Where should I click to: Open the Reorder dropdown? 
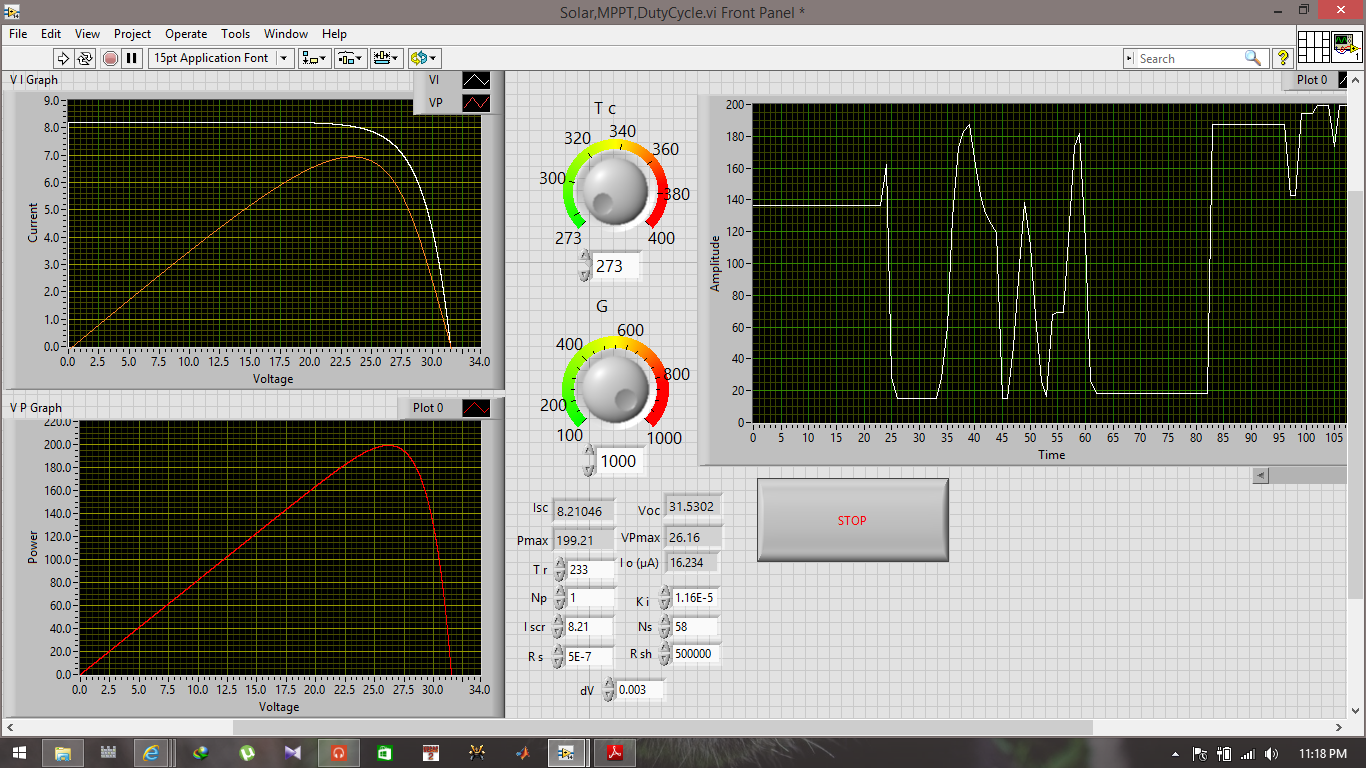pos(424,58)
